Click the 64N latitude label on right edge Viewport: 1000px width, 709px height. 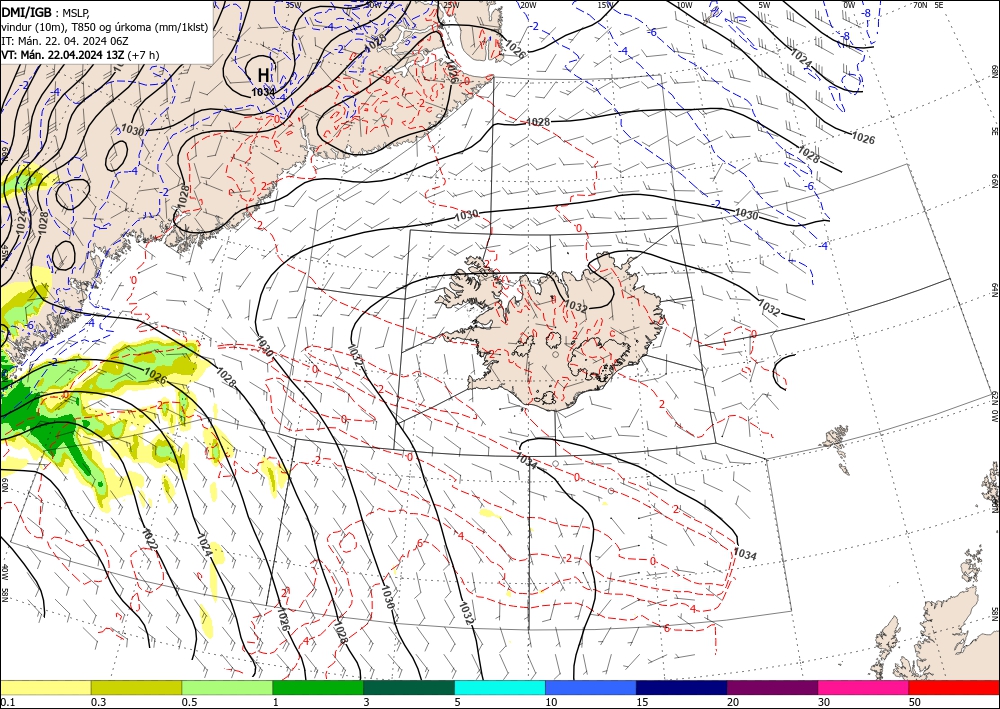point(994,290)
